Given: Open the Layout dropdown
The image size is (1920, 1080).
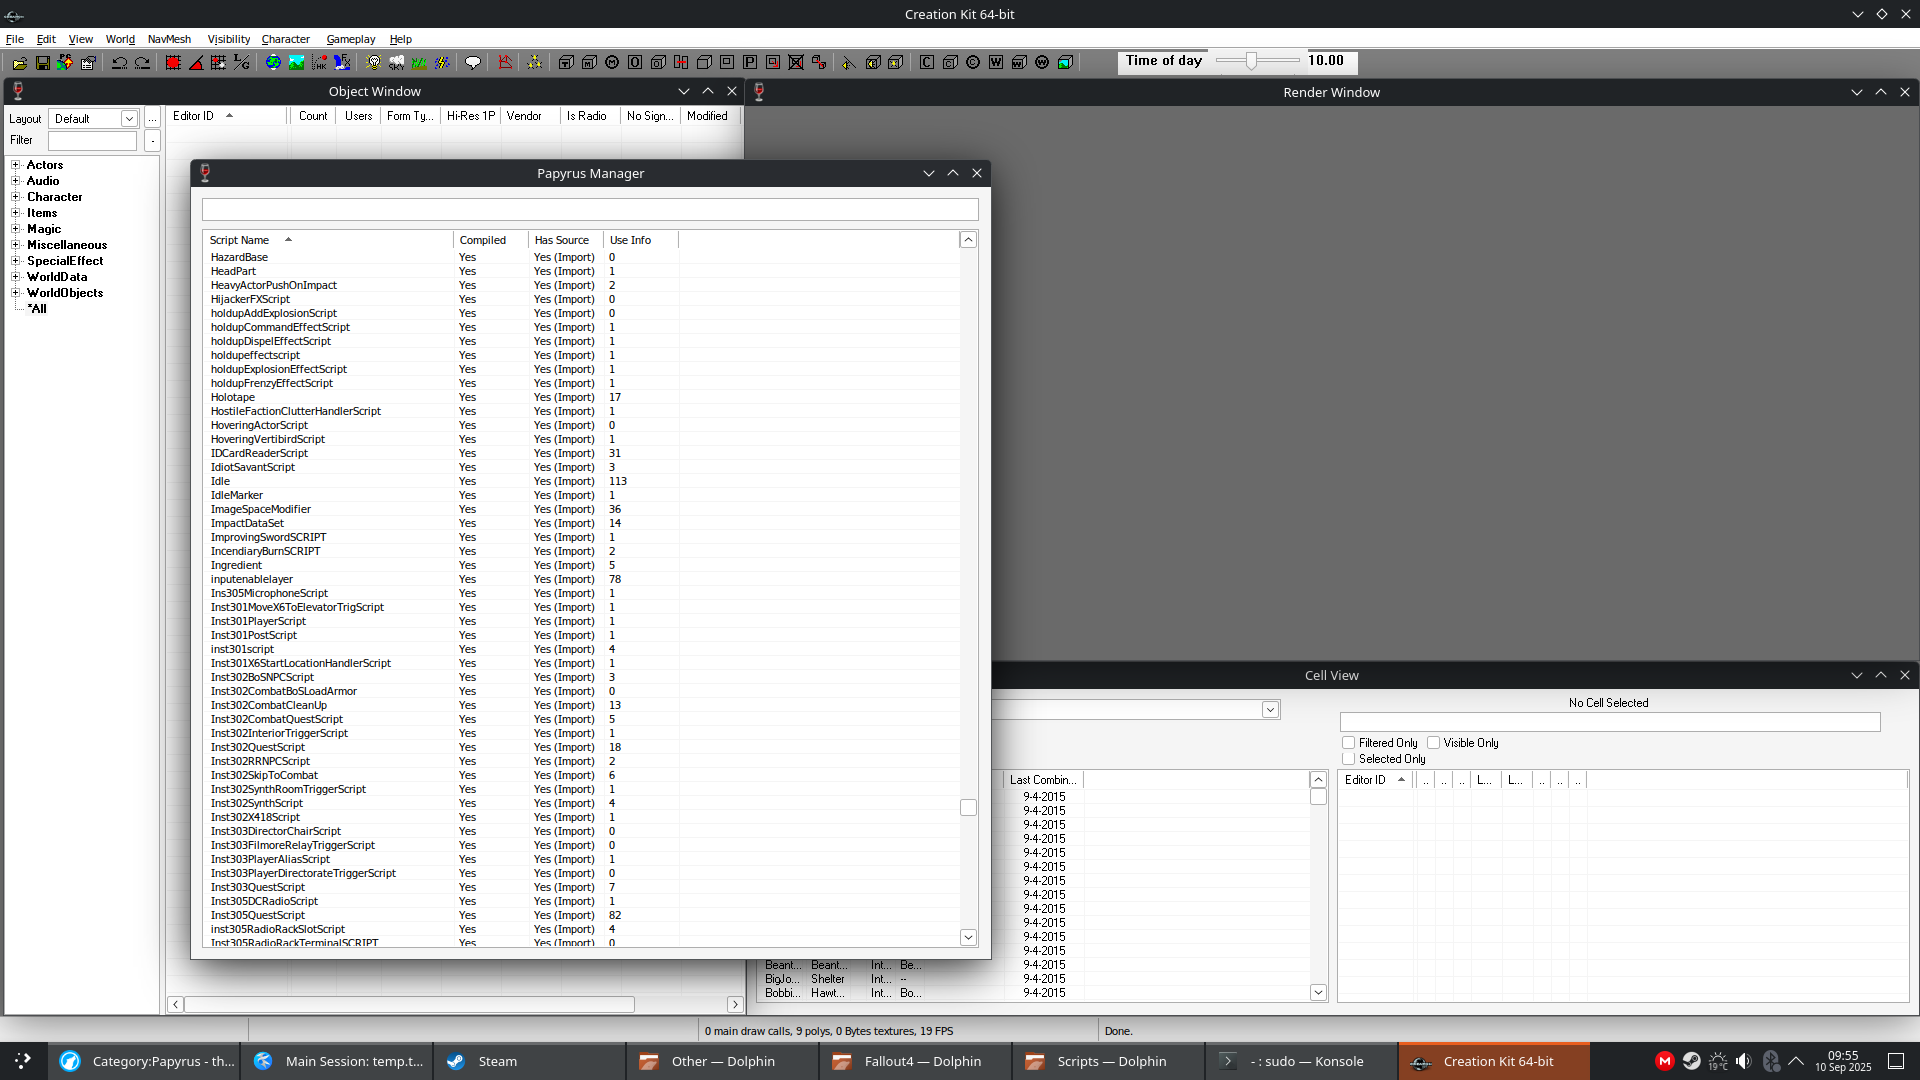Looking at the screenshot, I should (x=129, y=119).
